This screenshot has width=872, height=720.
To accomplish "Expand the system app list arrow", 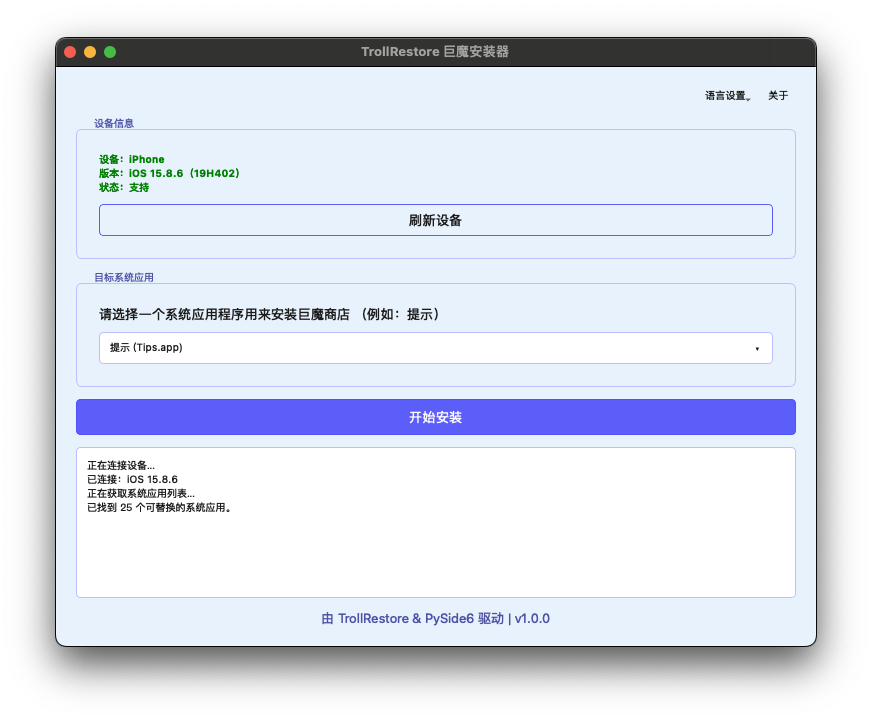I will point(757,349).
